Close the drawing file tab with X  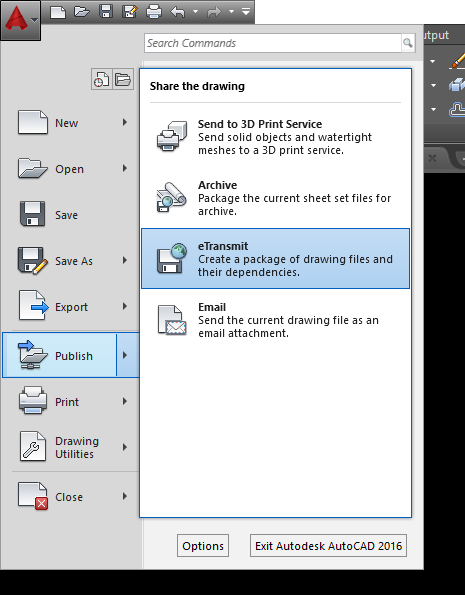[432, 158]
